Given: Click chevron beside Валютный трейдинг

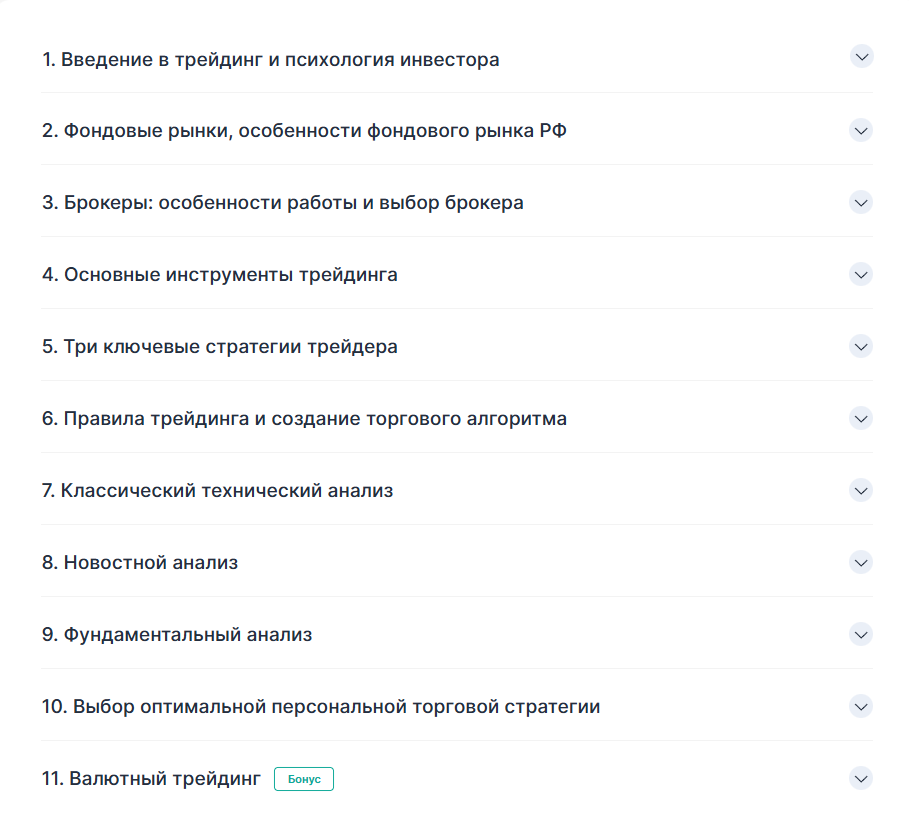Looking at the screenshot, I should click(861, 778).
